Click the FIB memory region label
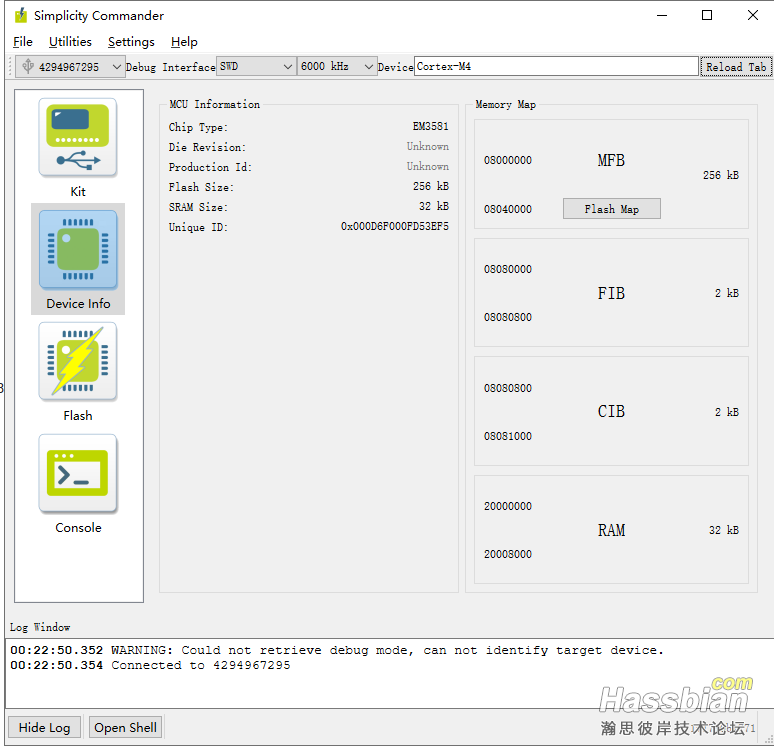 [x=611, y=293]
